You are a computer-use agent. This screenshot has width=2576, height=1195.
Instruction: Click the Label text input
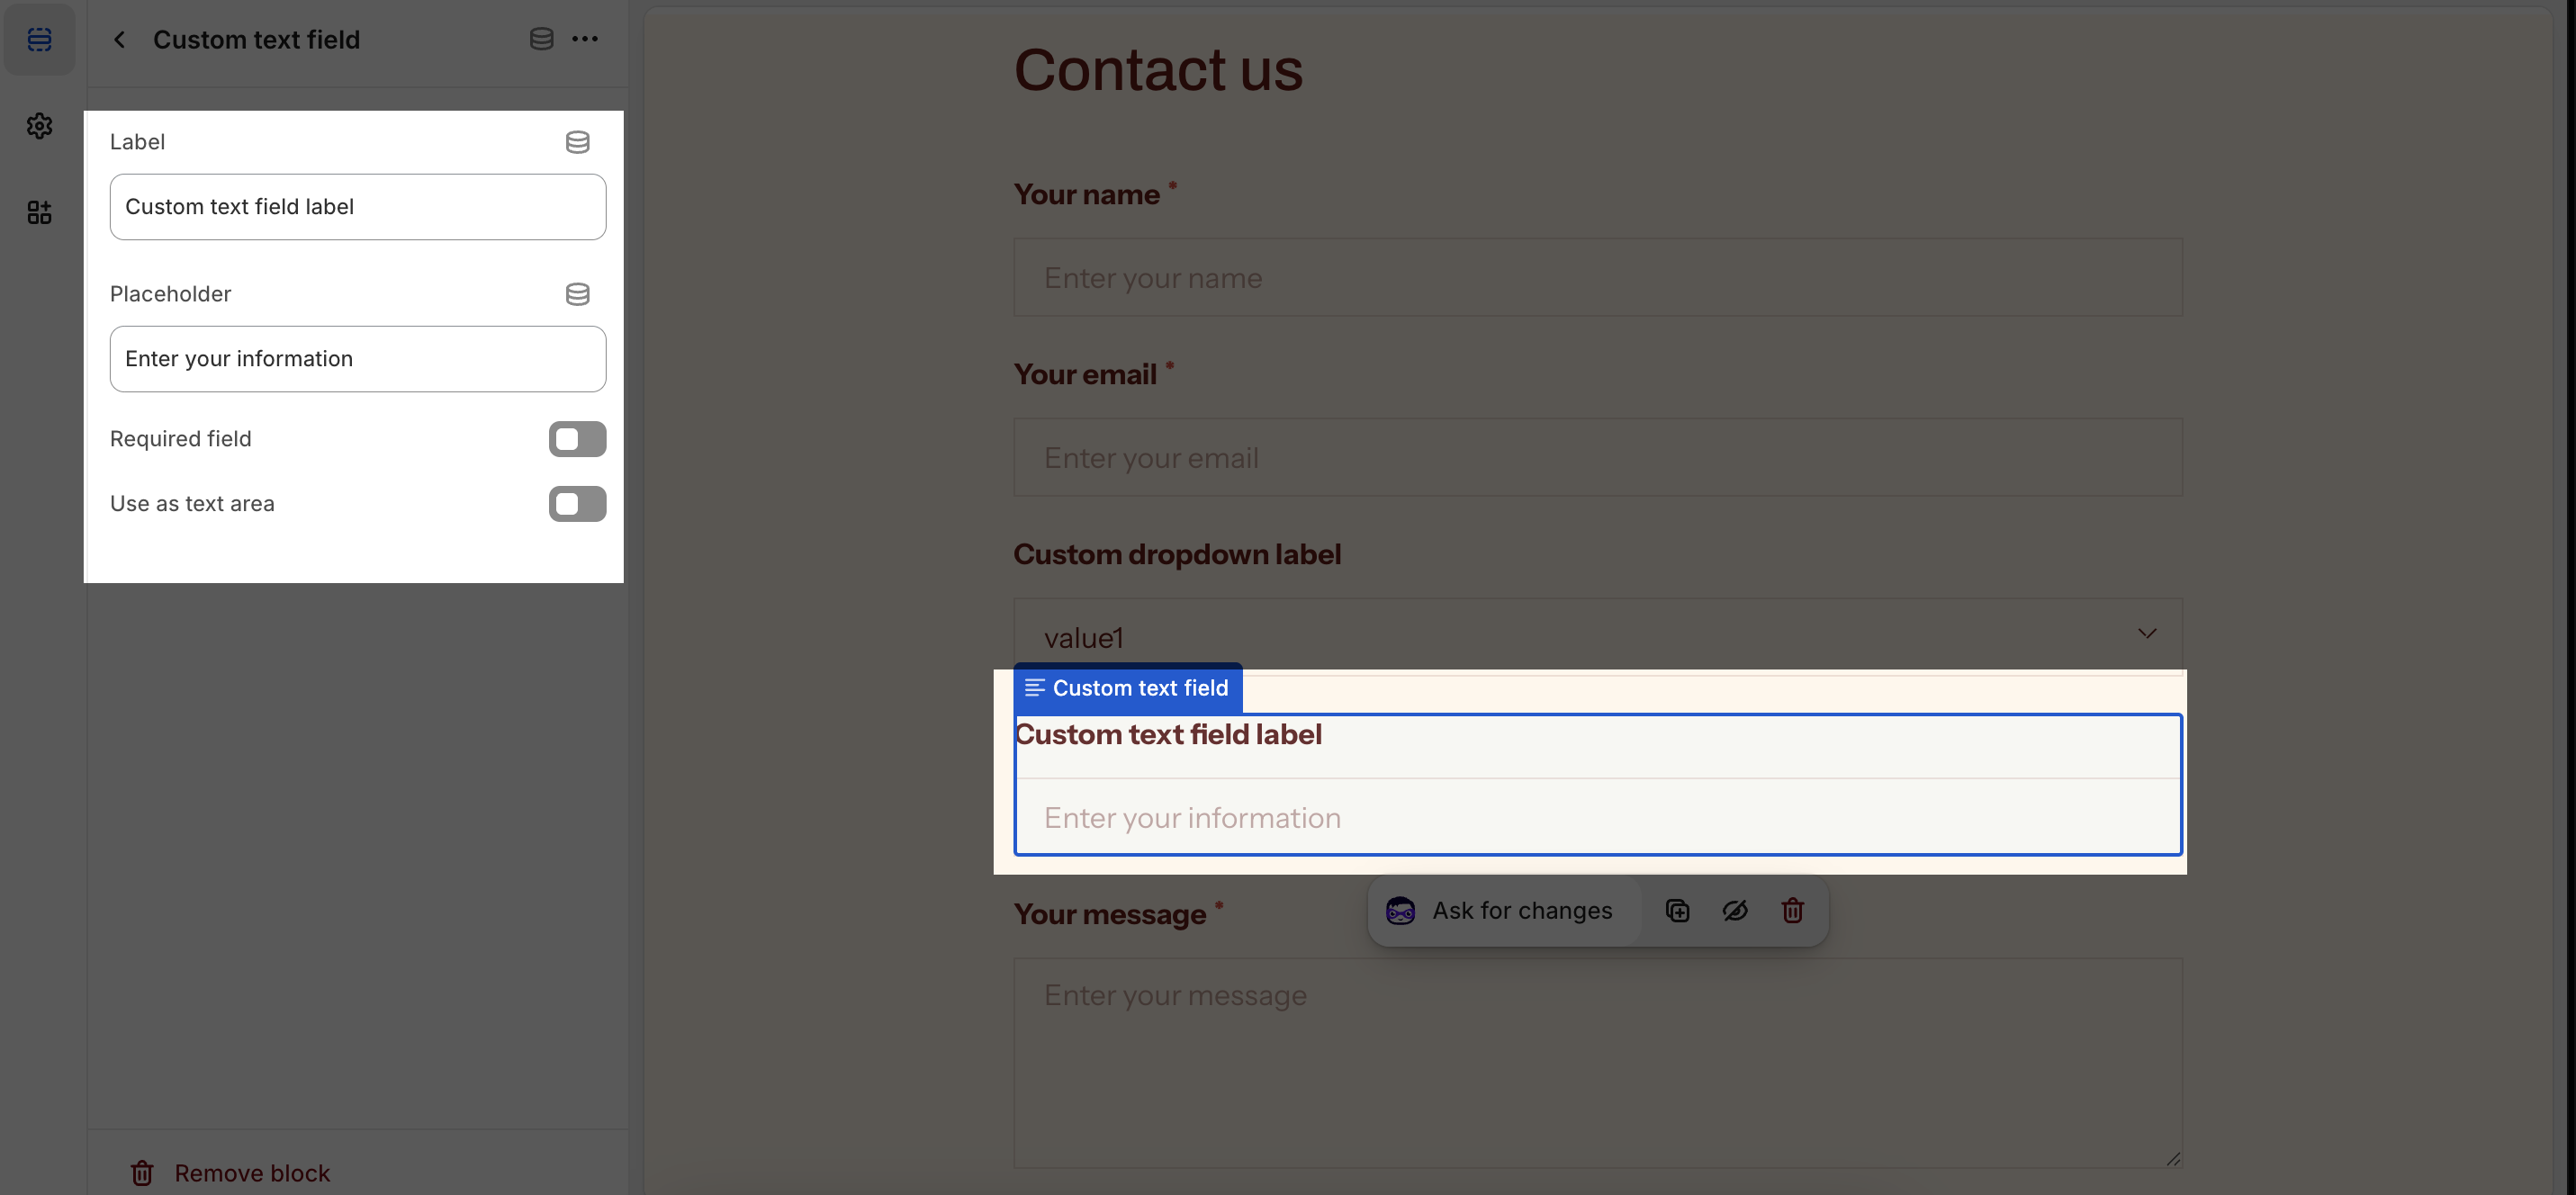[357, 207]
